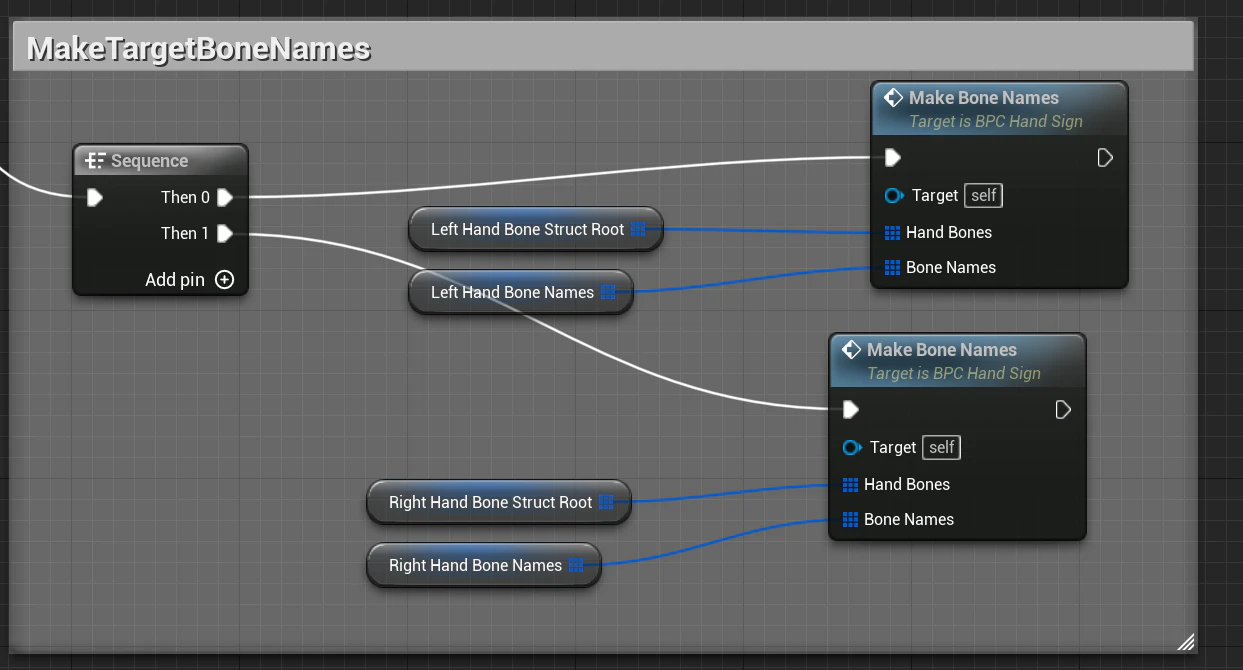Image resolution: width=1243 pixels, height=670 pixels.
Task: Click the lower Make Bone Names execution input pin
Action: pyautogui.click(x=851, y=409)
